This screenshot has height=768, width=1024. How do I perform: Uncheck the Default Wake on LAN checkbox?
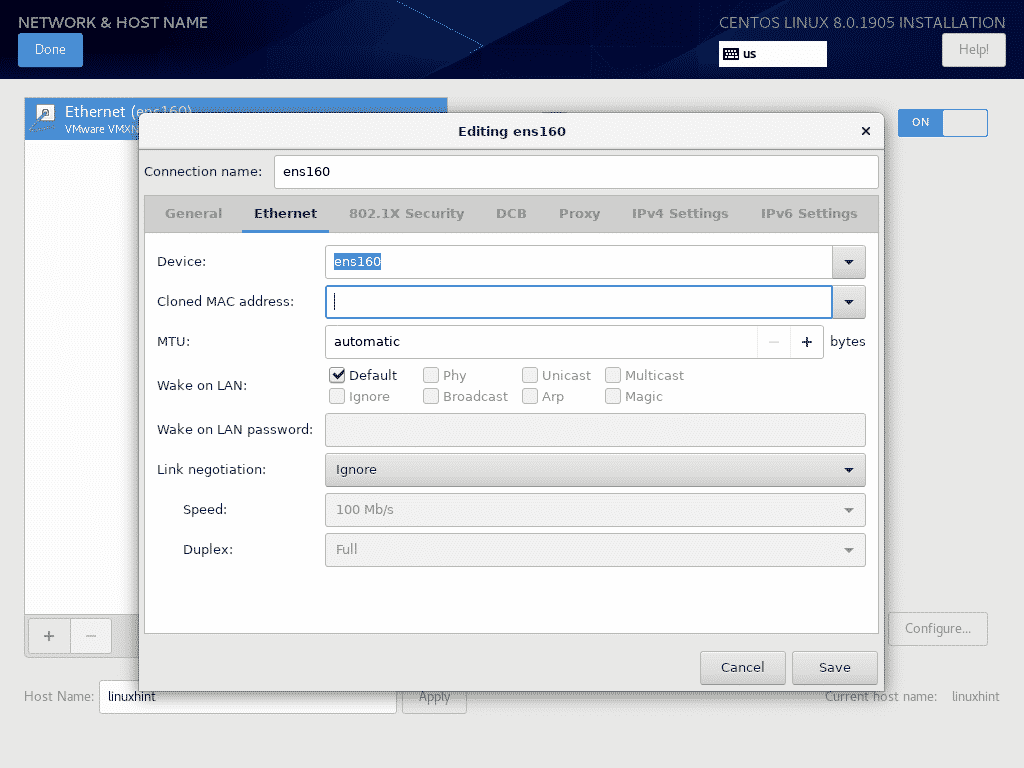(338, 376)
